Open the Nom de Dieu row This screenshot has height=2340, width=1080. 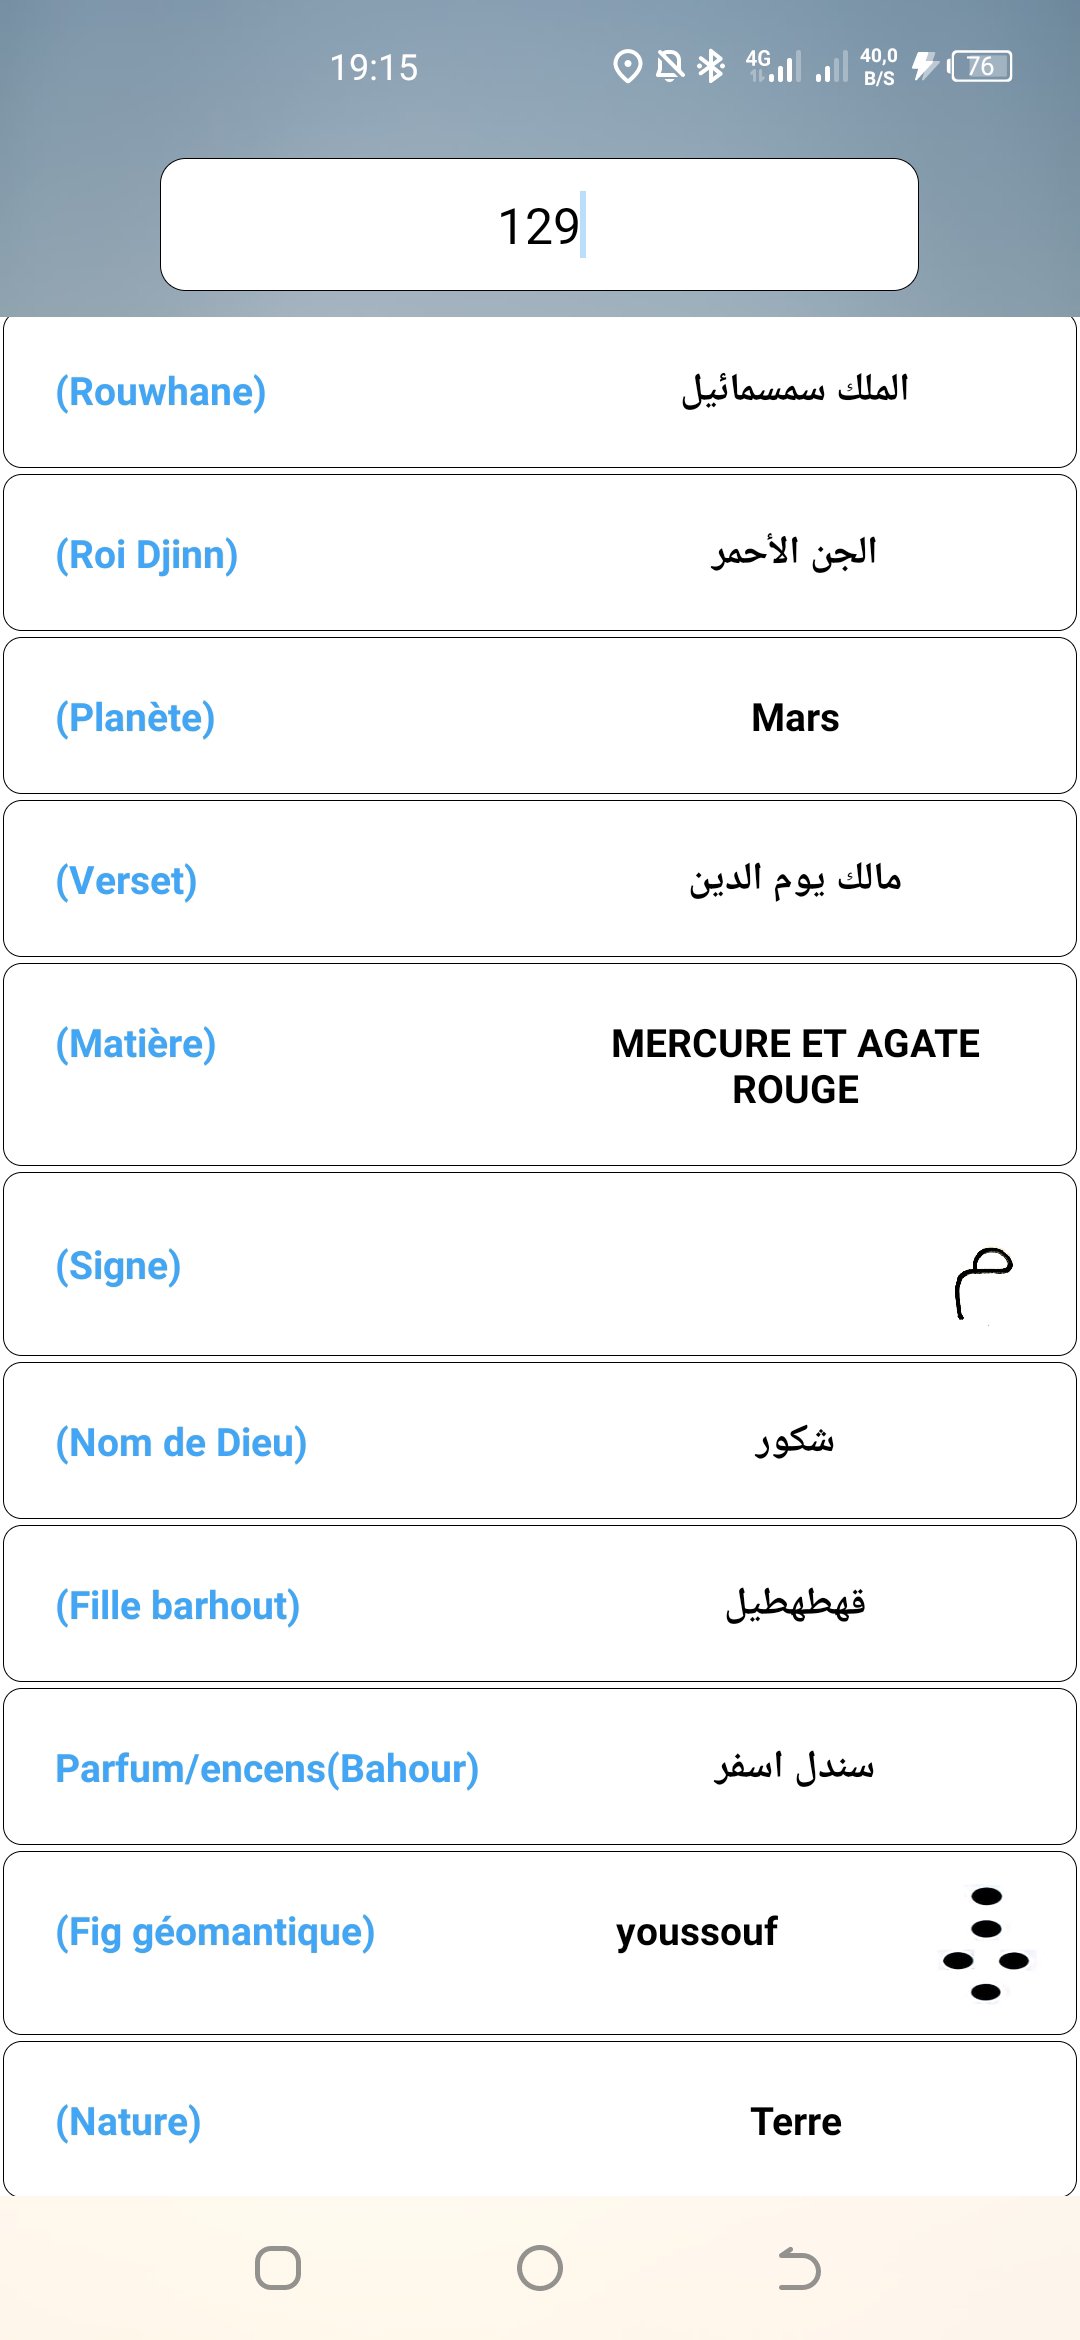point(540,1441)
